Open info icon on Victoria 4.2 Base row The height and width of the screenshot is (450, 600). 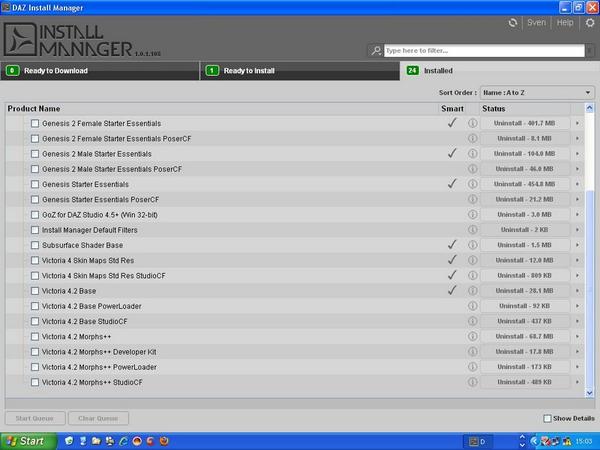pyautogui.click(x=473, y=291)
